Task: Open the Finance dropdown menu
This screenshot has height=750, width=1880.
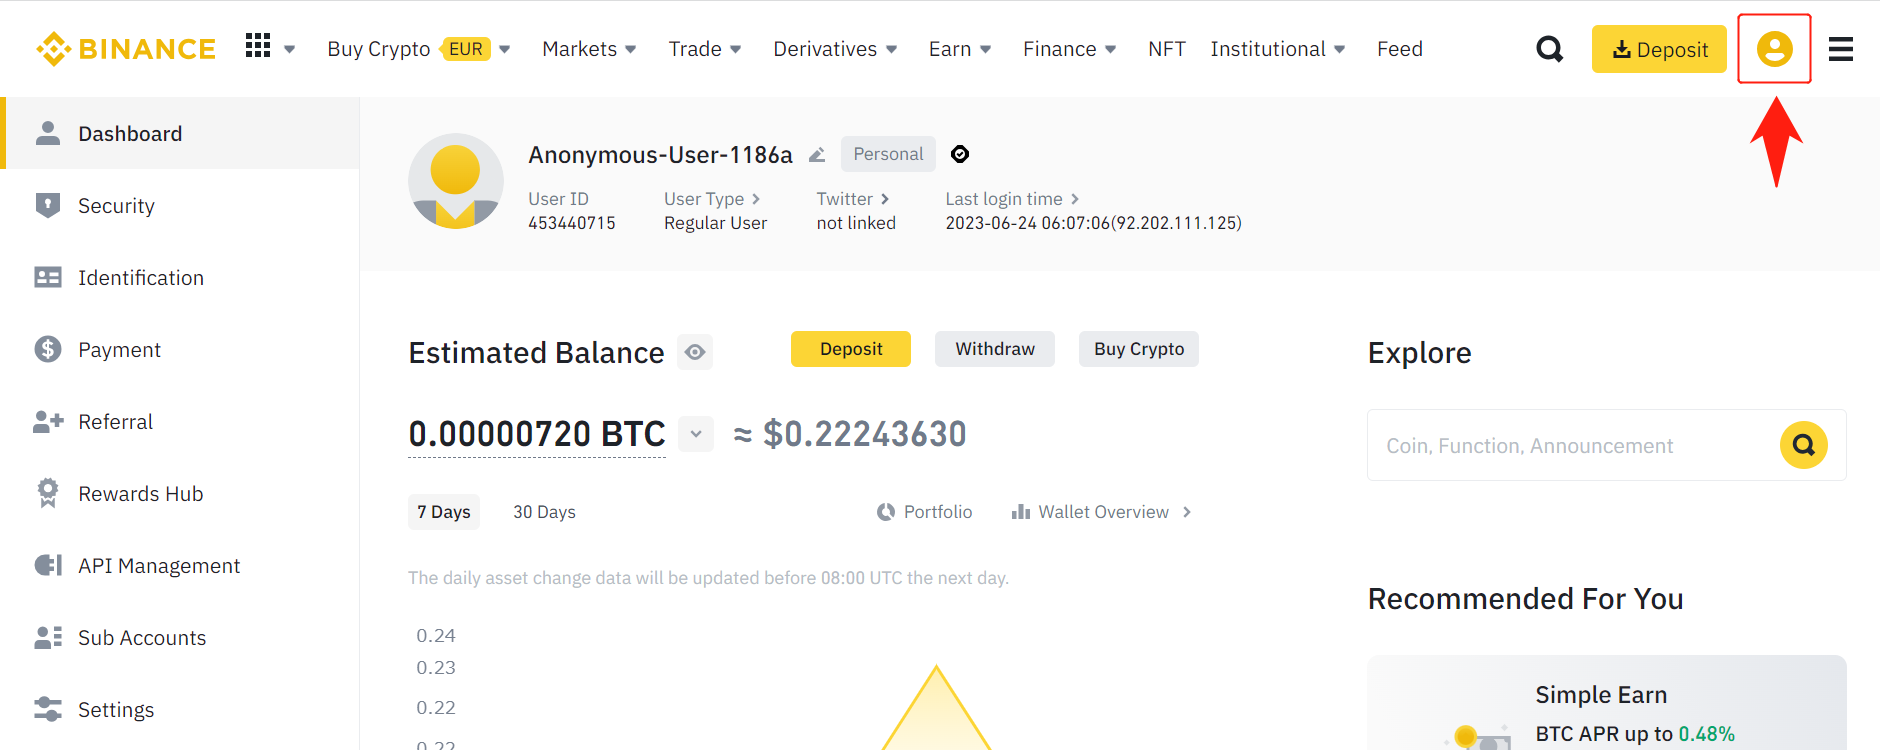Action: (1069, 49)
